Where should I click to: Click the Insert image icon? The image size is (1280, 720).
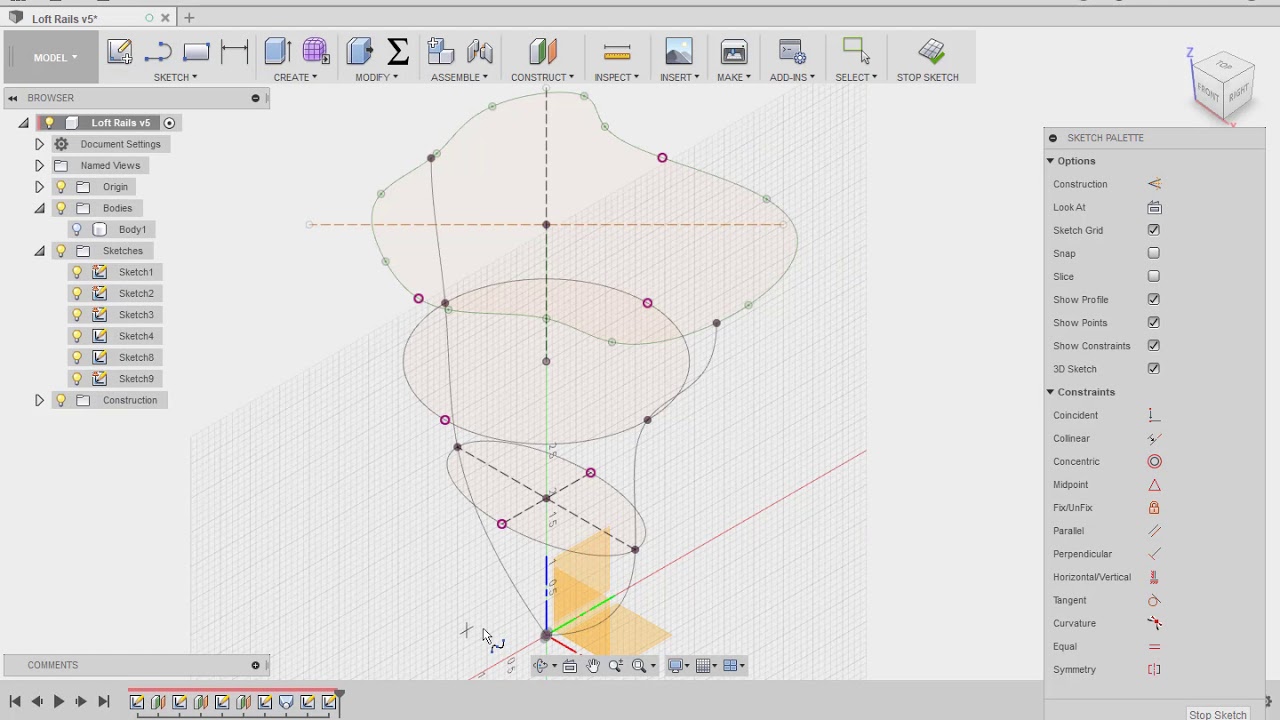click(679, 51)
